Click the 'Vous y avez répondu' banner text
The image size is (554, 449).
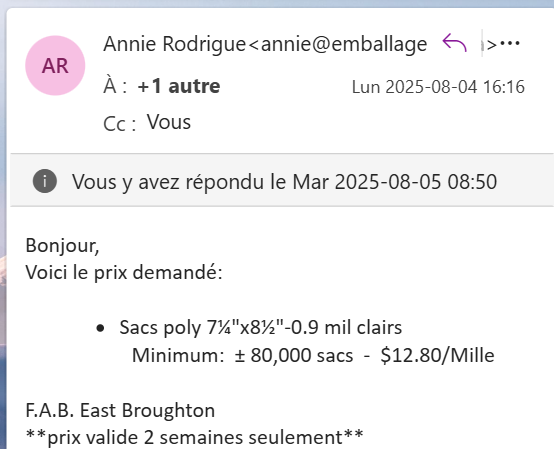284,182
